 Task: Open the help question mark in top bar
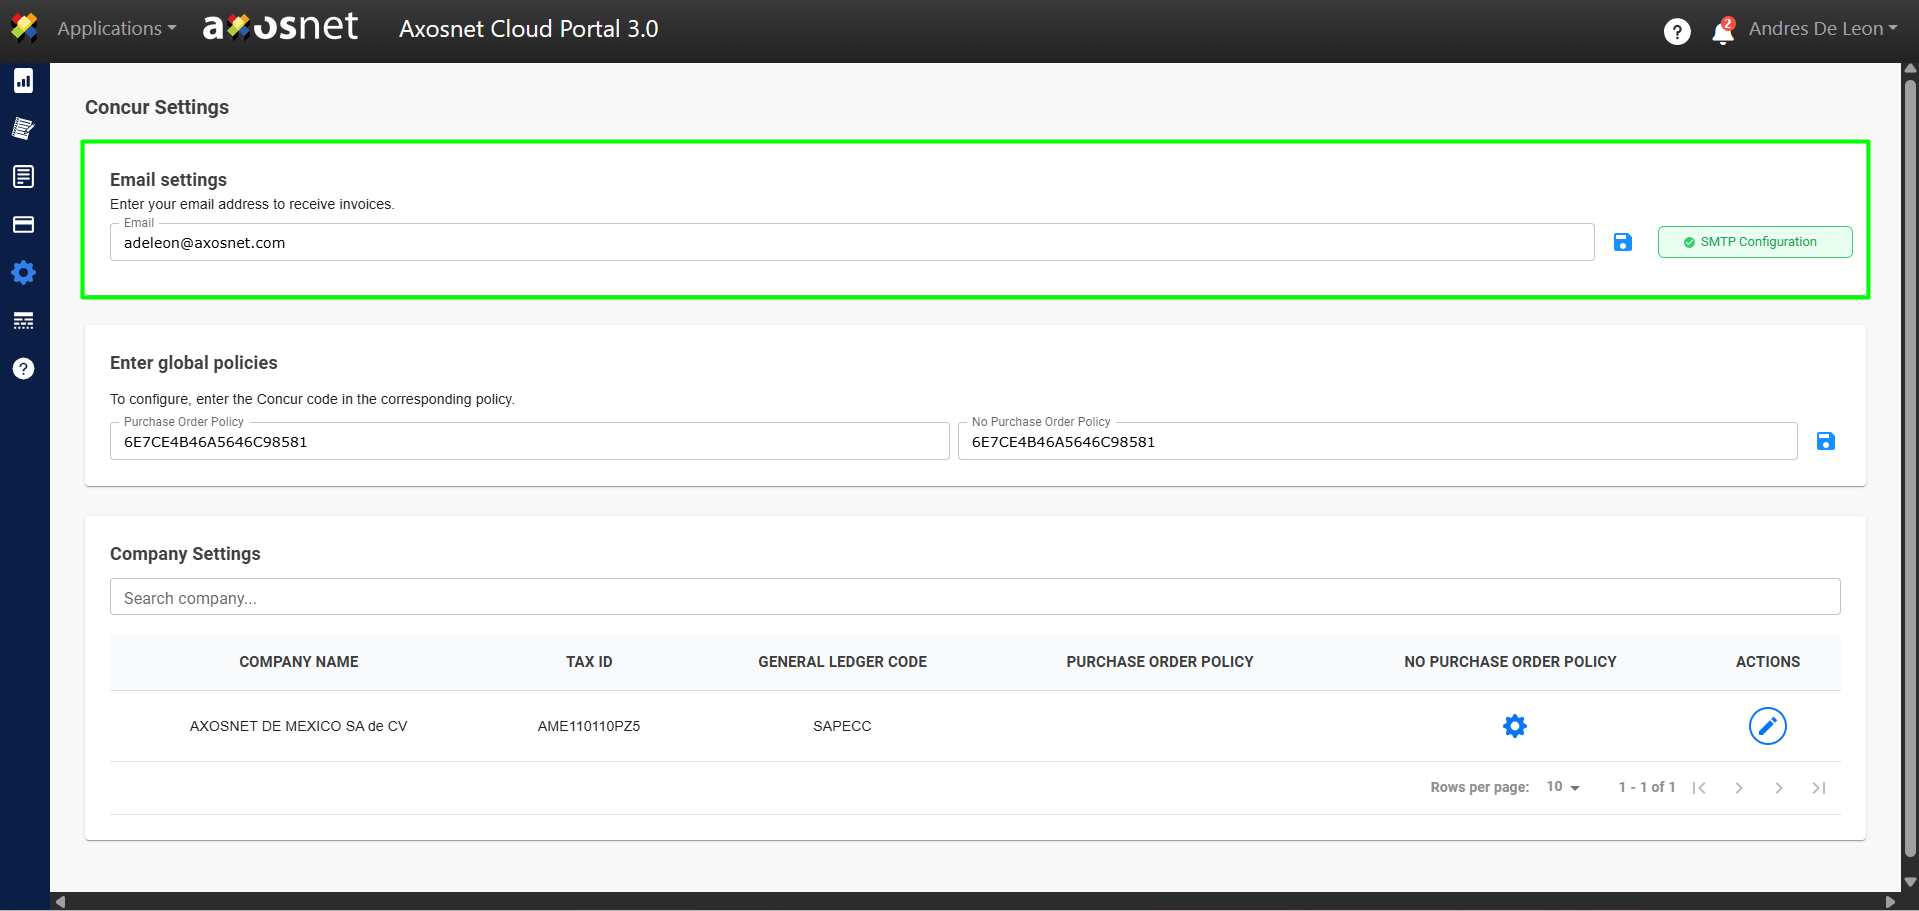(x=1677, y=32)
